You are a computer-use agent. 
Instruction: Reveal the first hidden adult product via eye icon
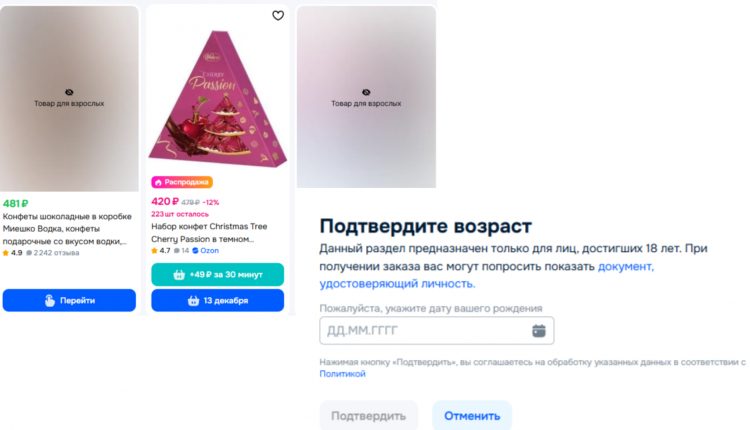pos(69,92)
